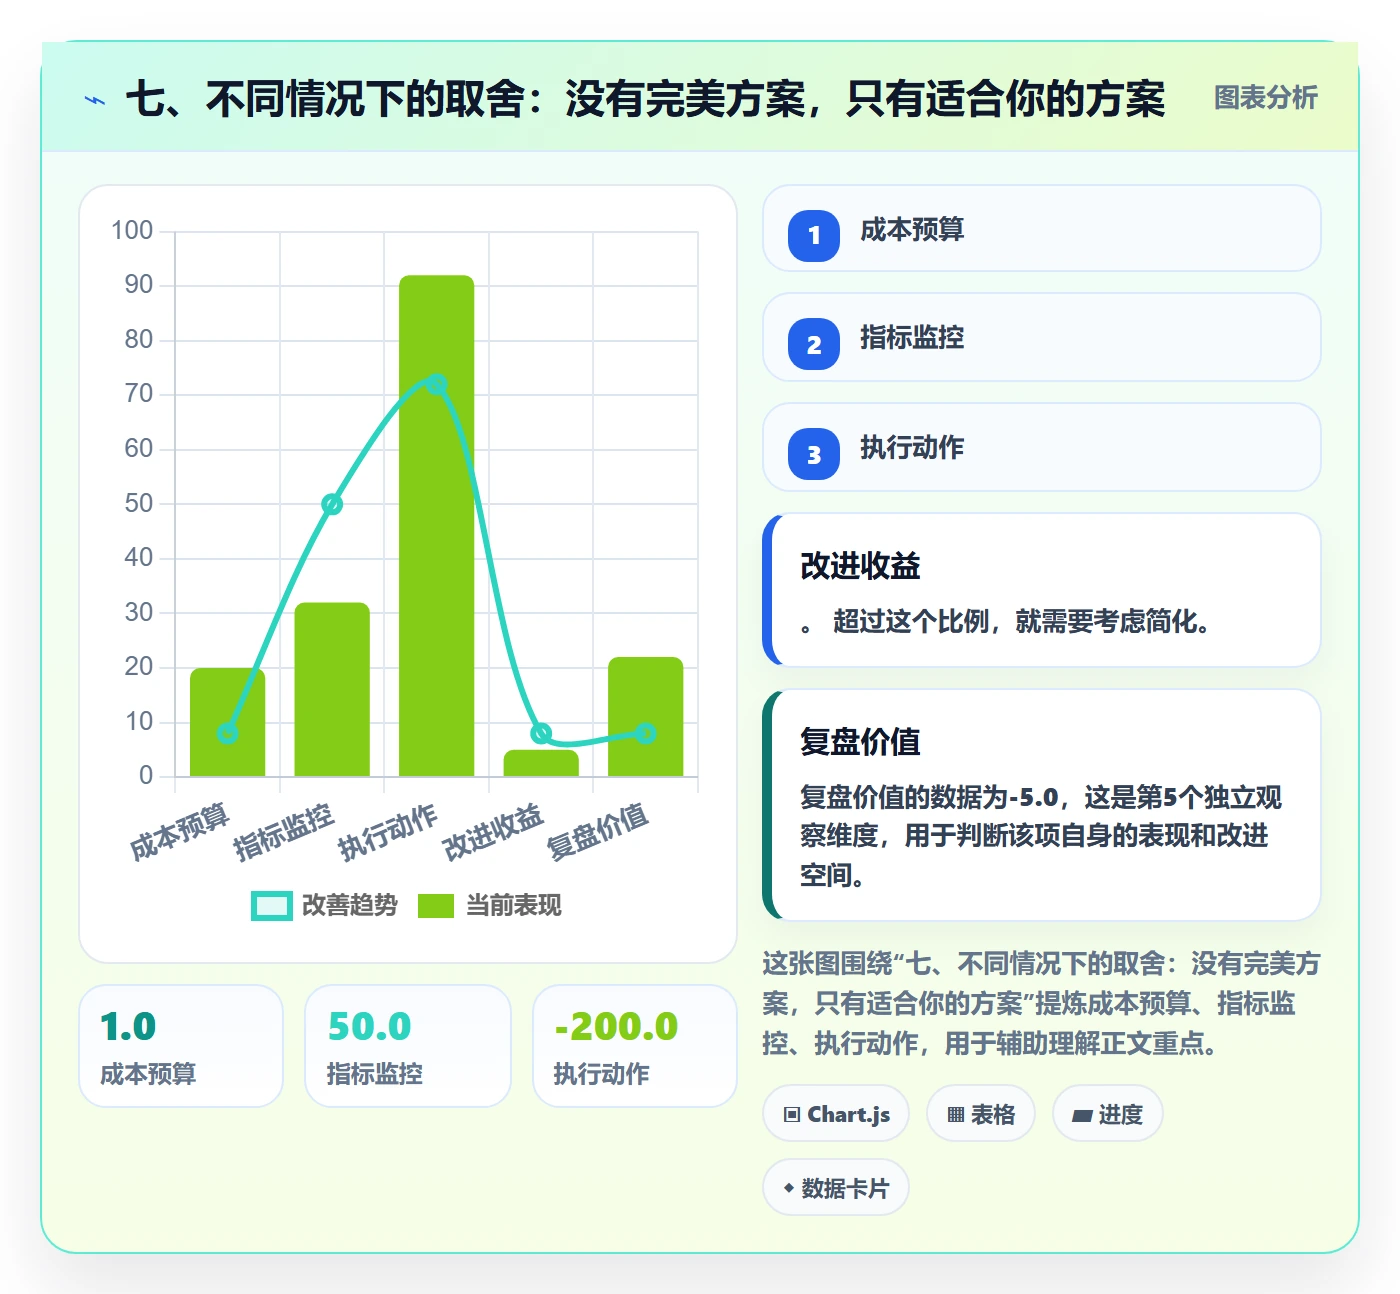Viewport: 1400px width, 1294px height.
Task: Click the Chart.js tag
Action: 836,1114
